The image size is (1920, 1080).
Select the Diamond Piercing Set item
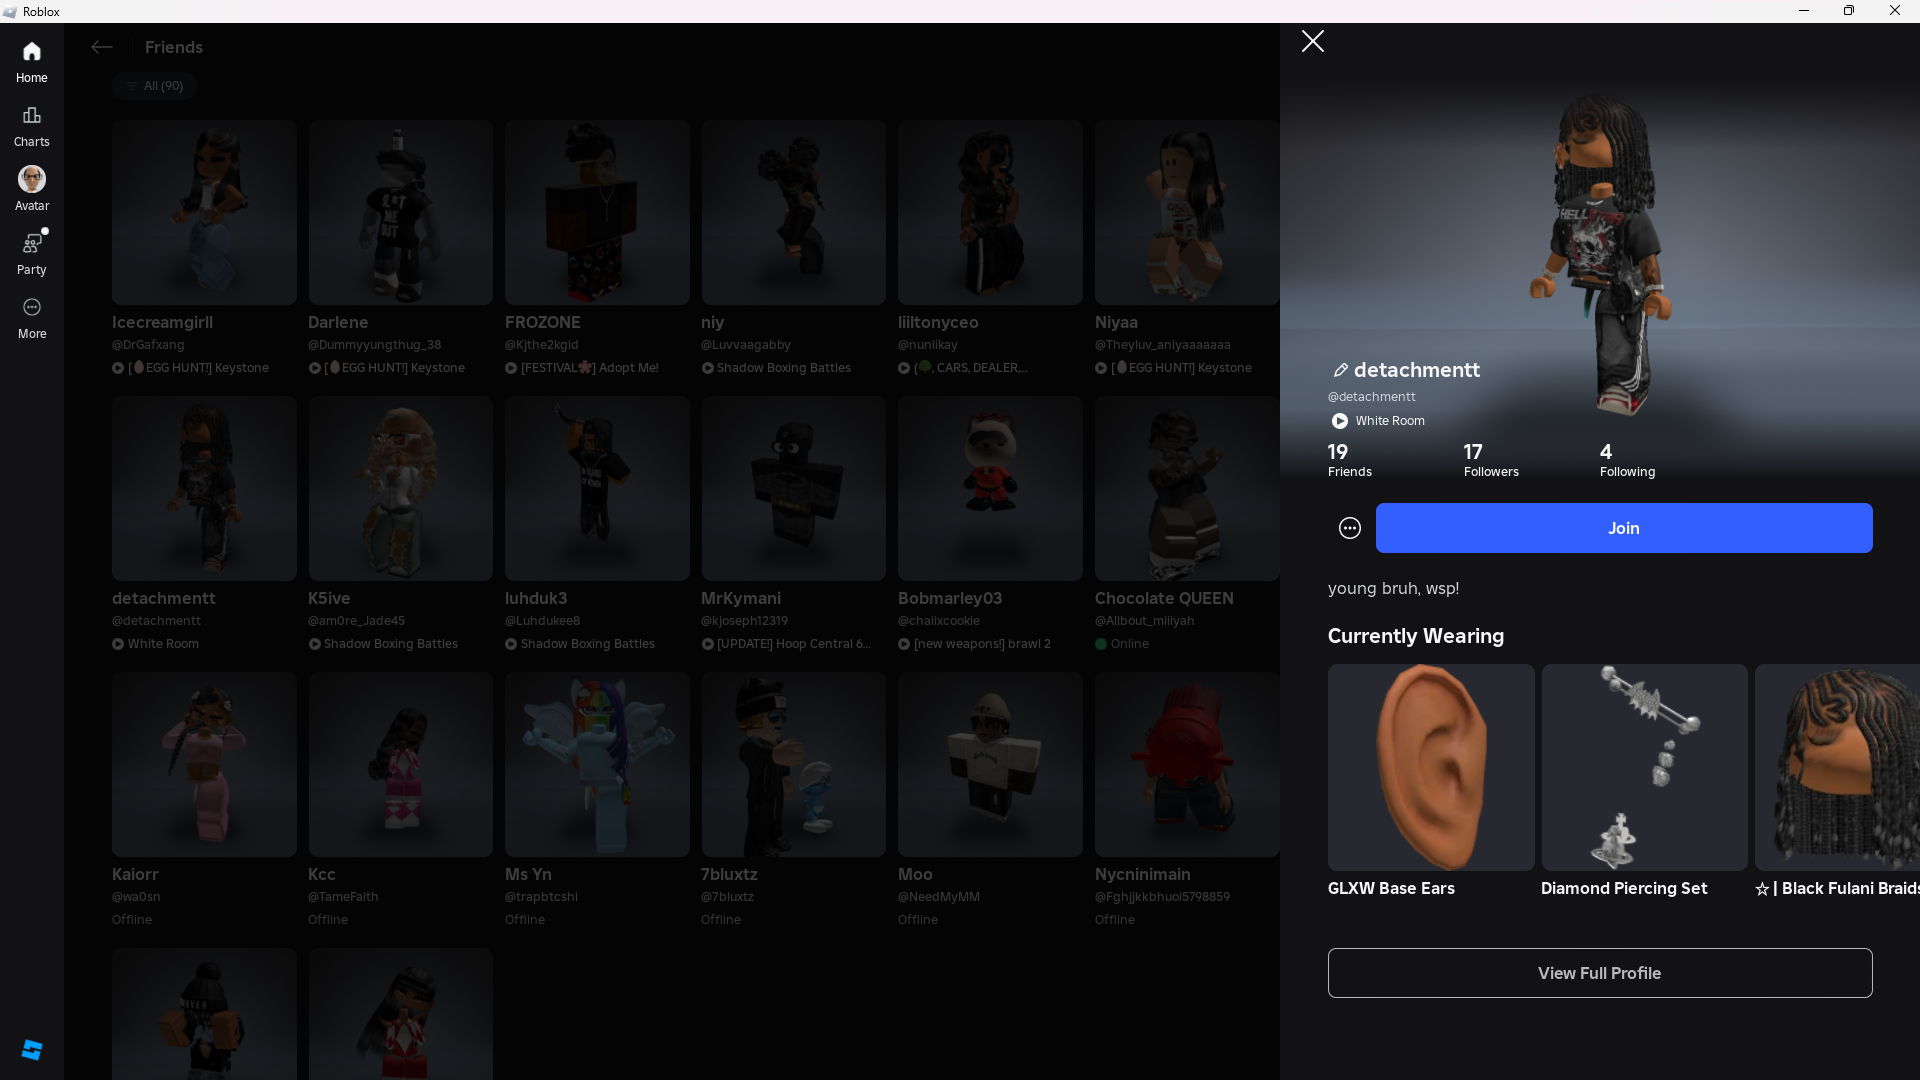(1644, 767)
